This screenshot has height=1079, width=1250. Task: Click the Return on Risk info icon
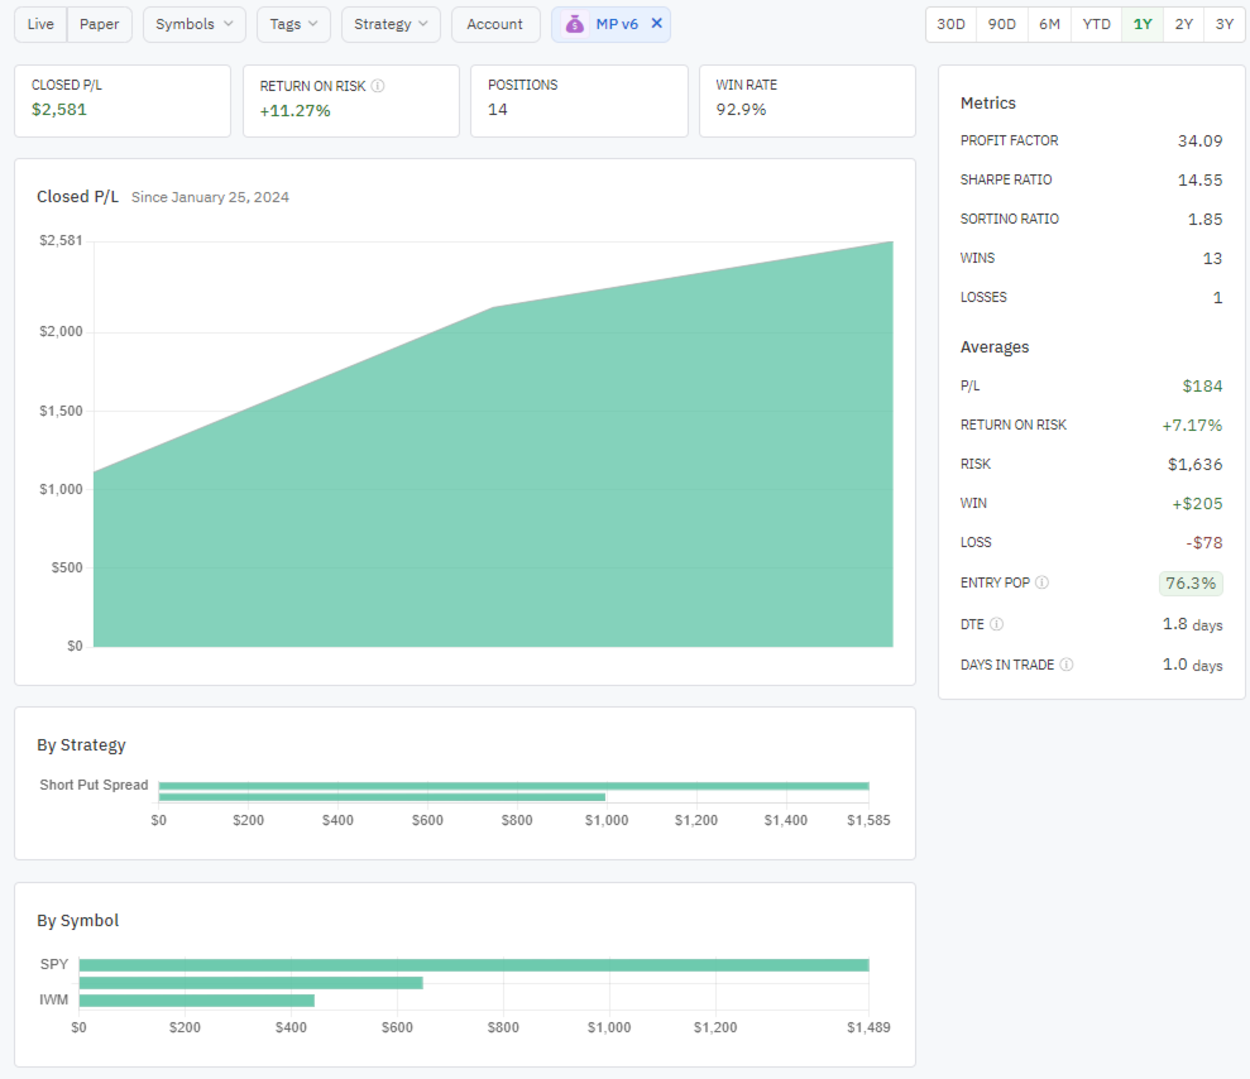[x=378, y=86]
